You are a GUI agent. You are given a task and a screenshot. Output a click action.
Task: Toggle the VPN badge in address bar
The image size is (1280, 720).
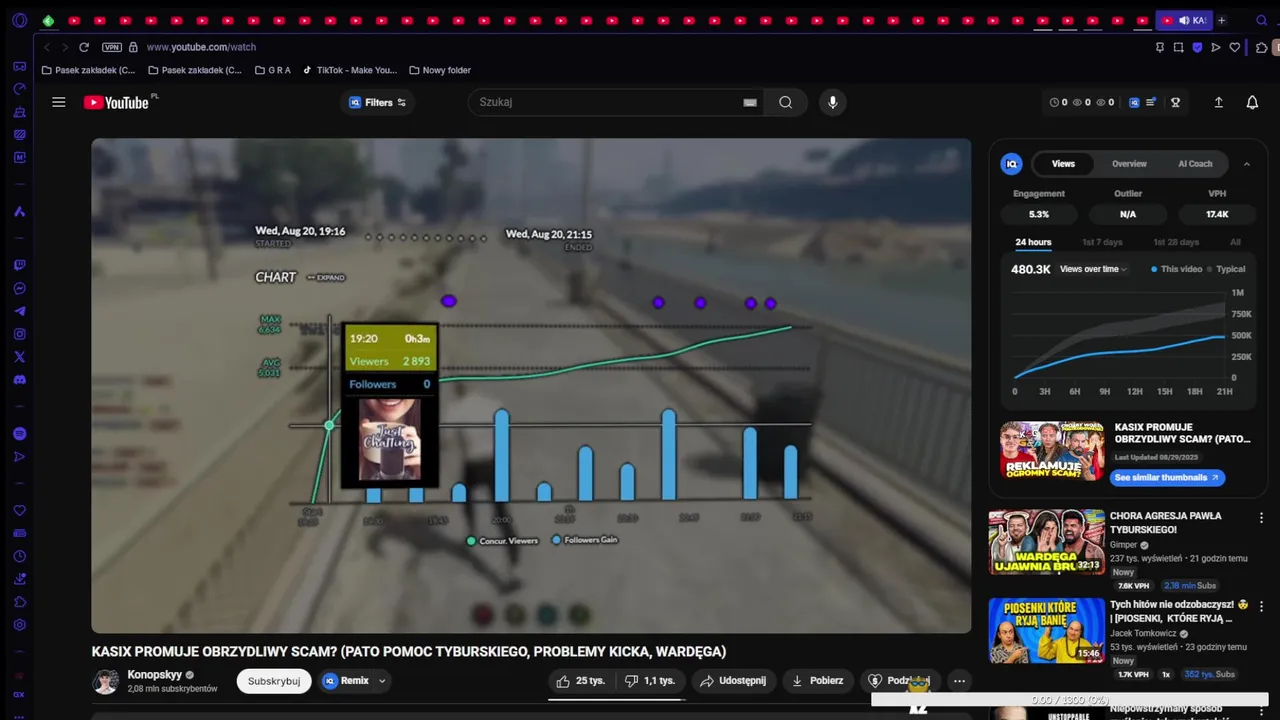click(111, 47)
